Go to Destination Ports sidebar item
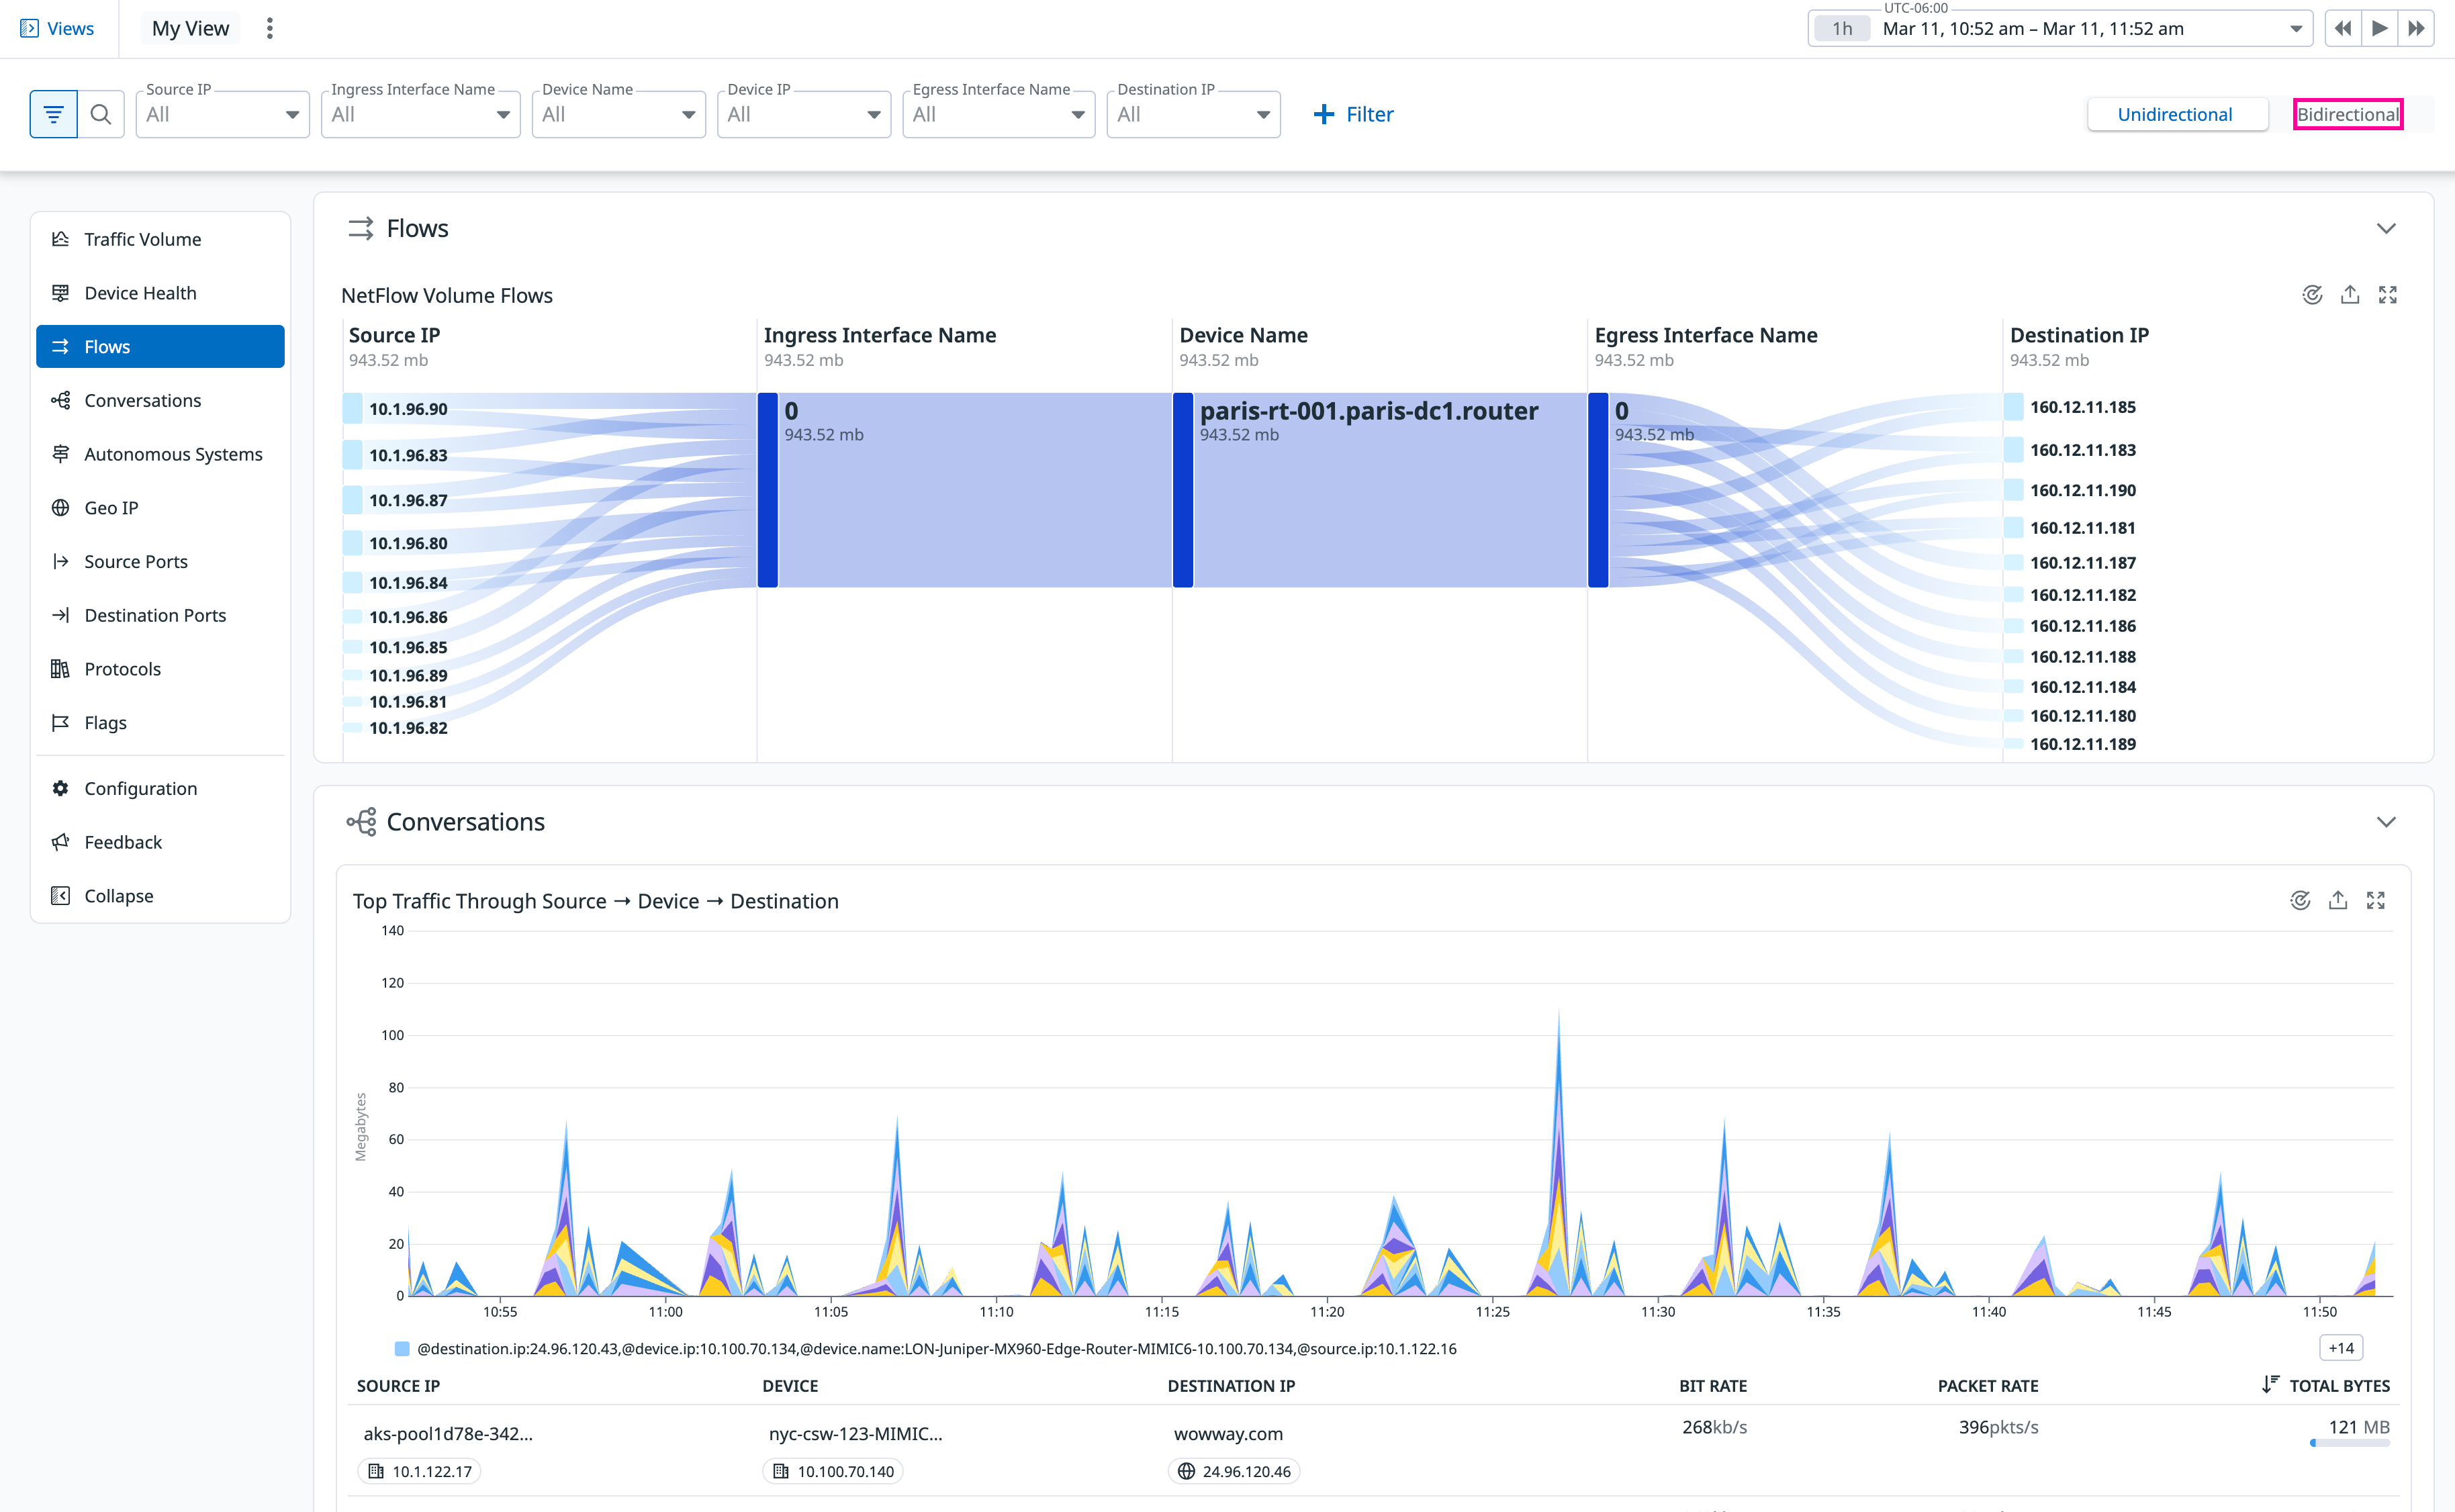 pos(155,615)
